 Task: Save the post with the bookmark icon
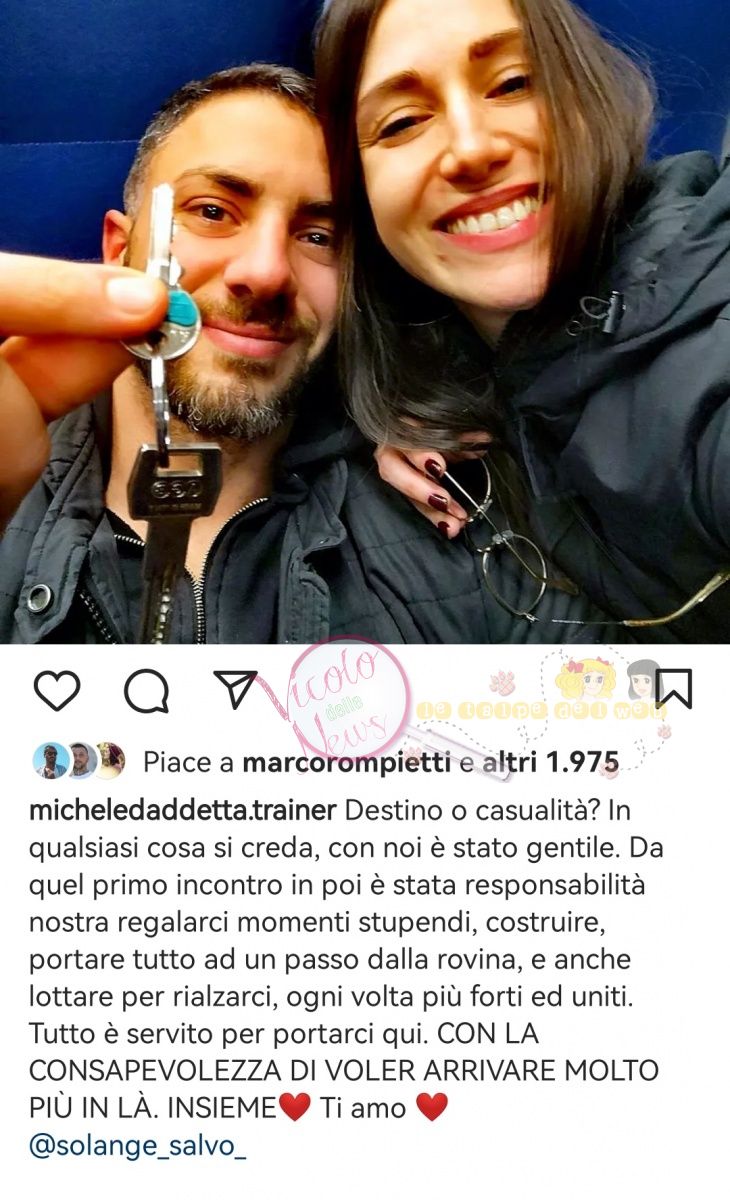pyautogui.click(x=675, y=689)
